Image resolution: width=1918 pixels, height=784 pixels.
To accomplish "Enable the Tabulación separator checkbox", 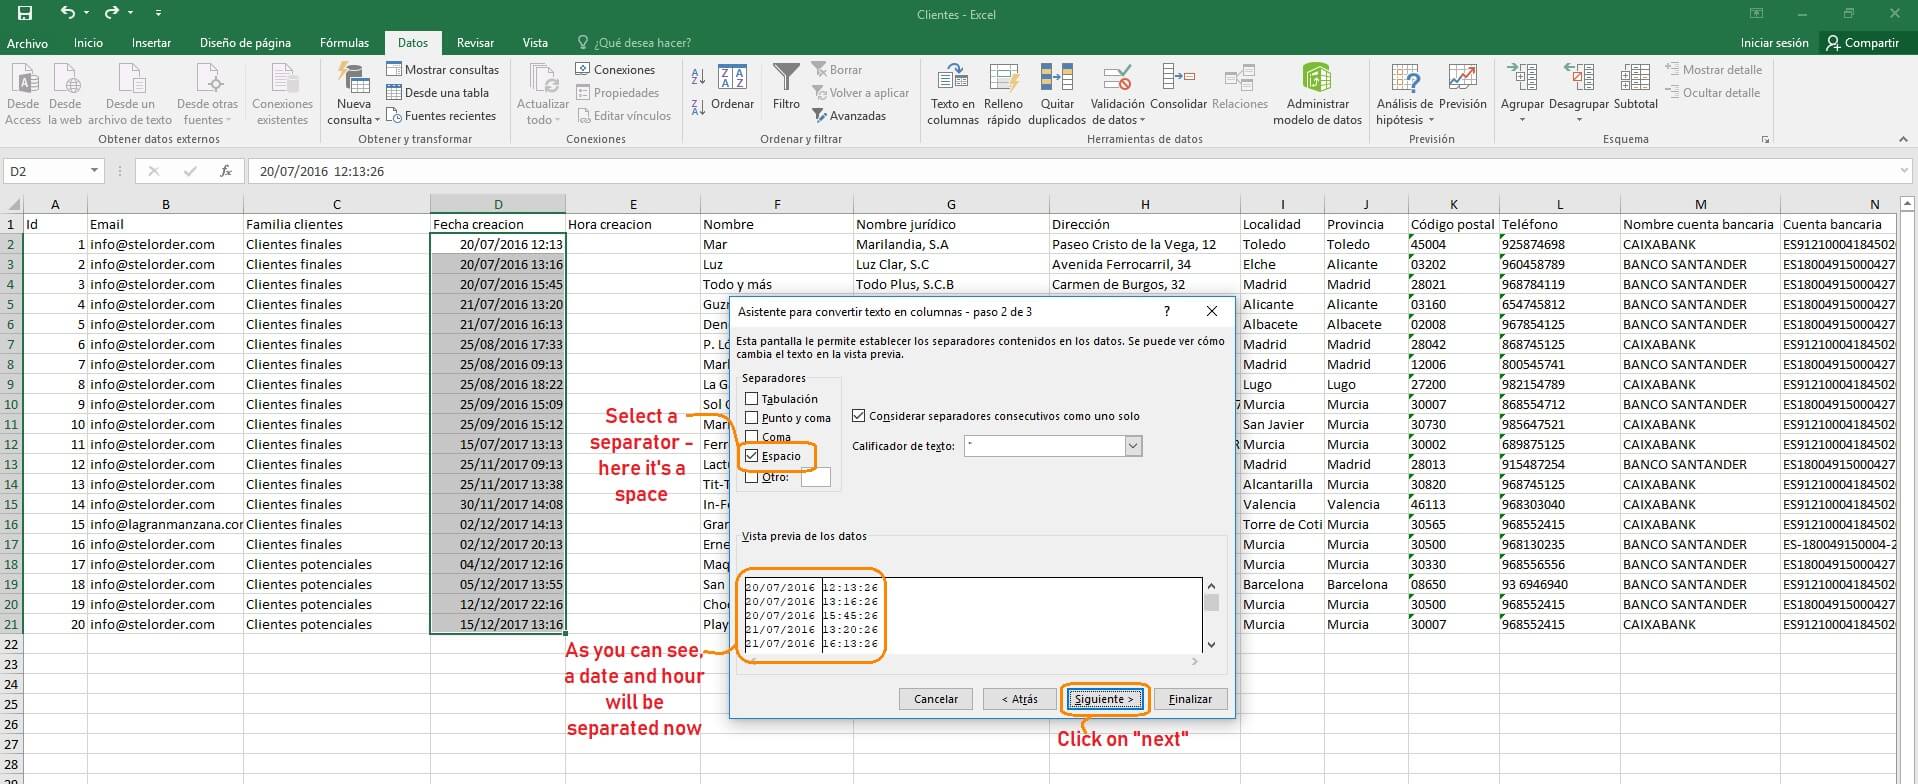I will (752, 399).
